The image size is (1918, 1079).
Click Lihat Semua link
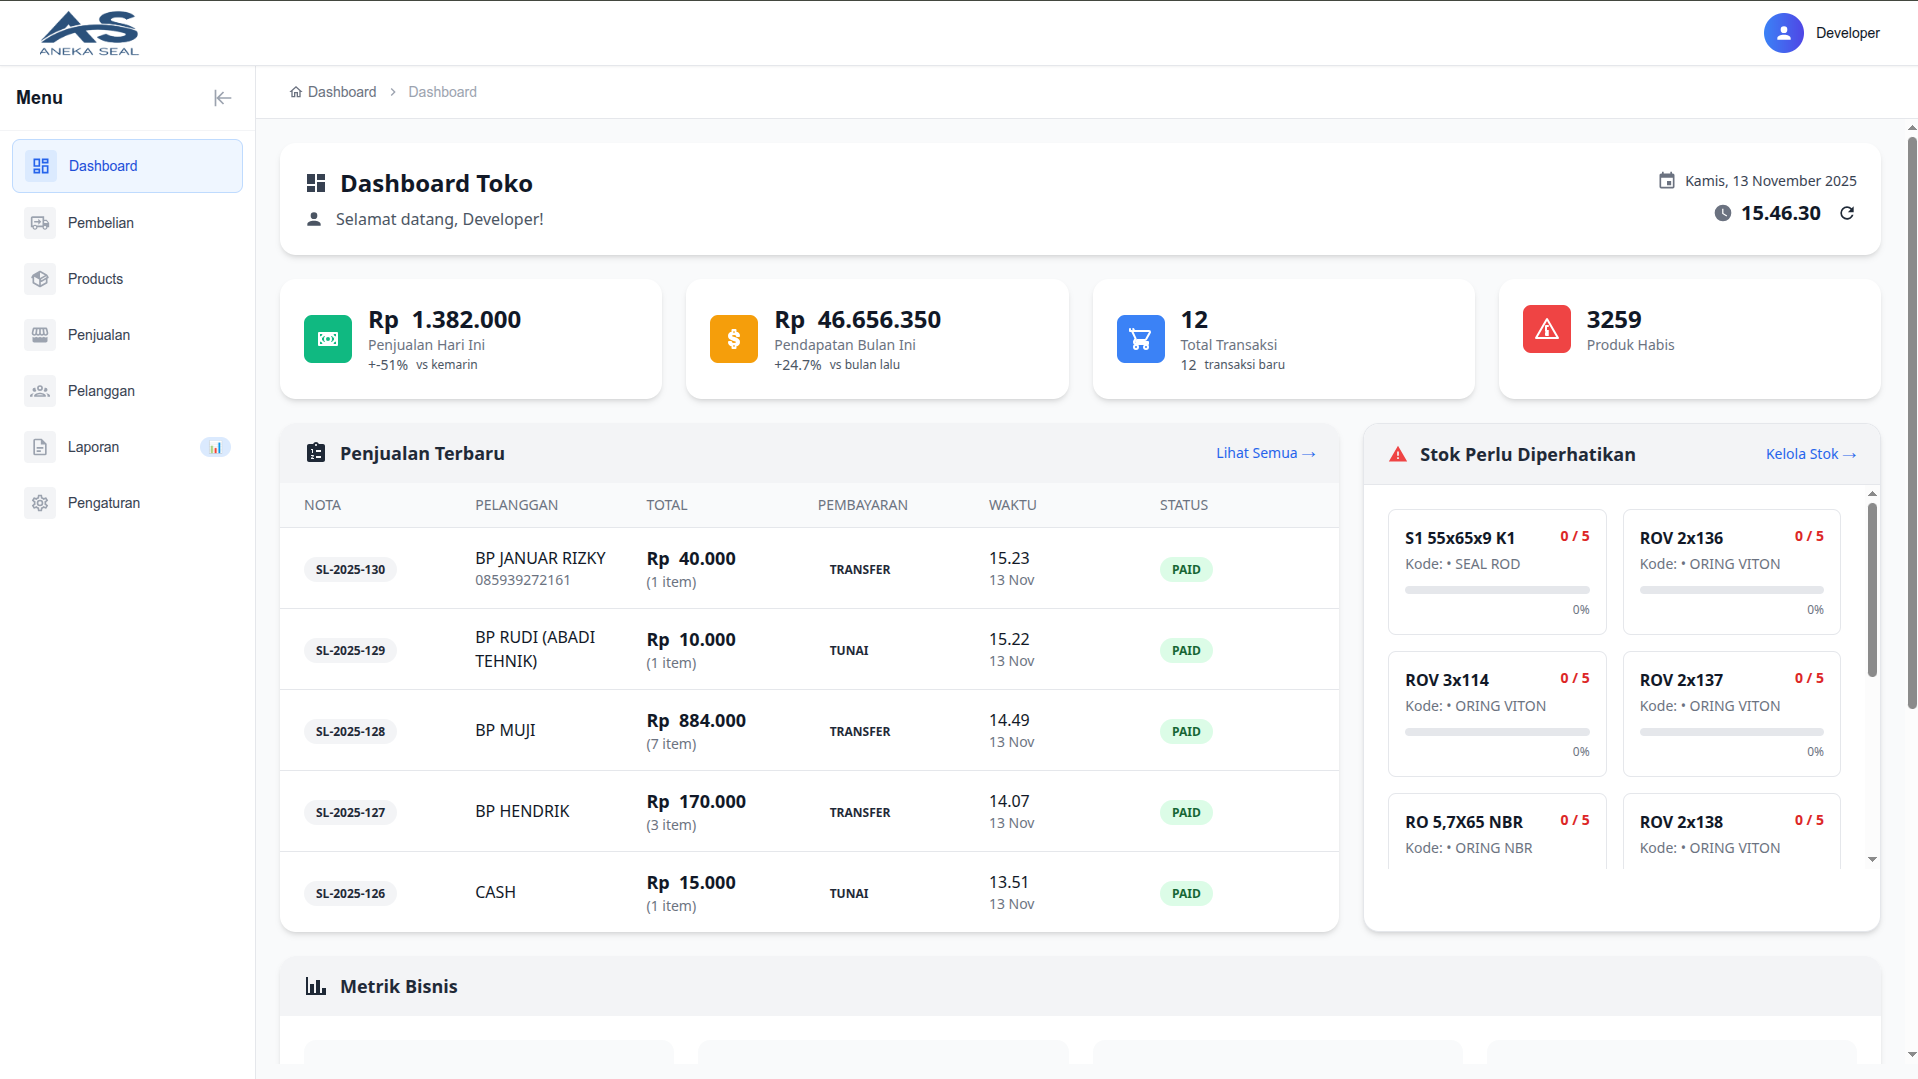(1265, 453)
